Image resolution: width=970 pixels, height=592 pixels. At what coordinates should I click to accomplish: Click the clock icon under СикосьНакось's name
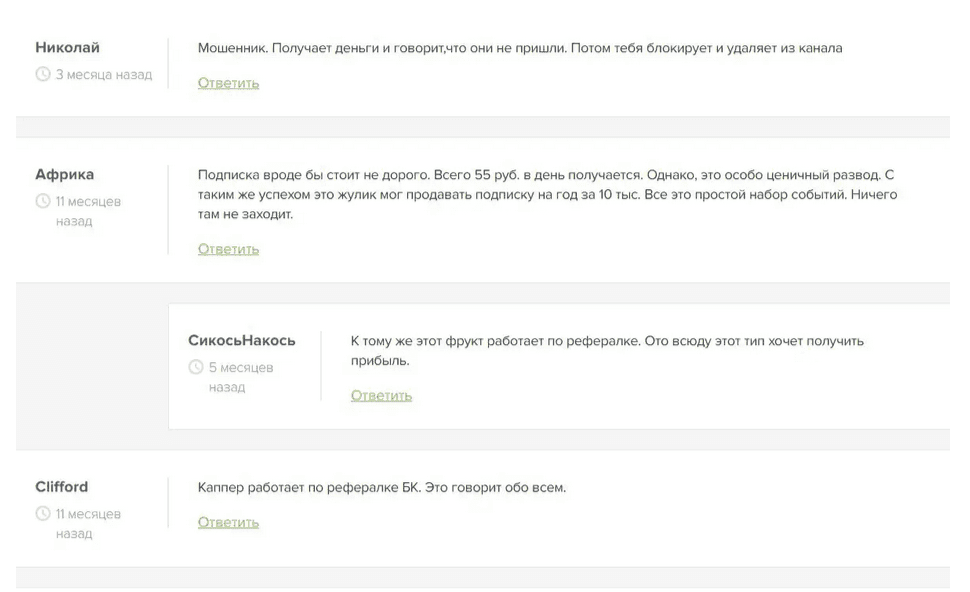pyautogui.click(x=196, y=367)
